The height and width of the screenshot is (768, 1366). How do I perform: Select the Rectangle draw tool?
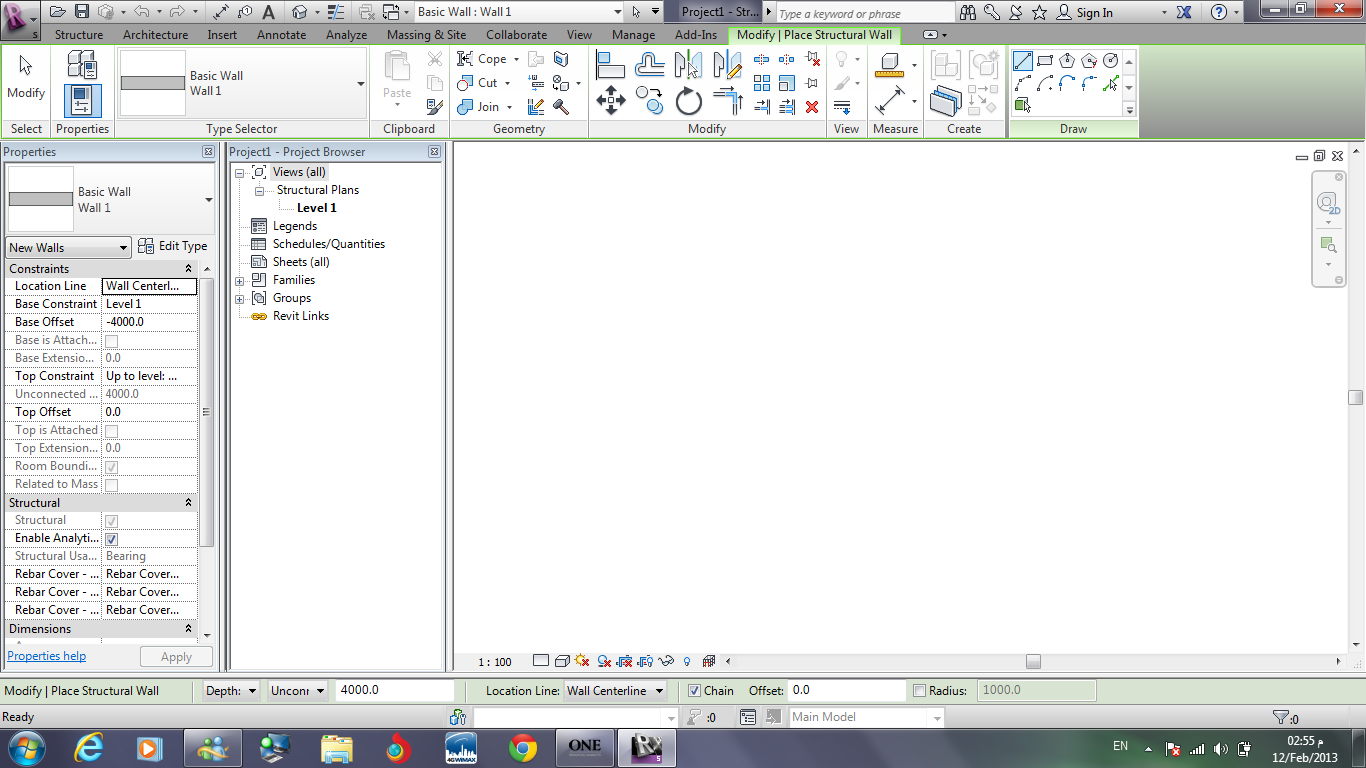pos(1045,61)
